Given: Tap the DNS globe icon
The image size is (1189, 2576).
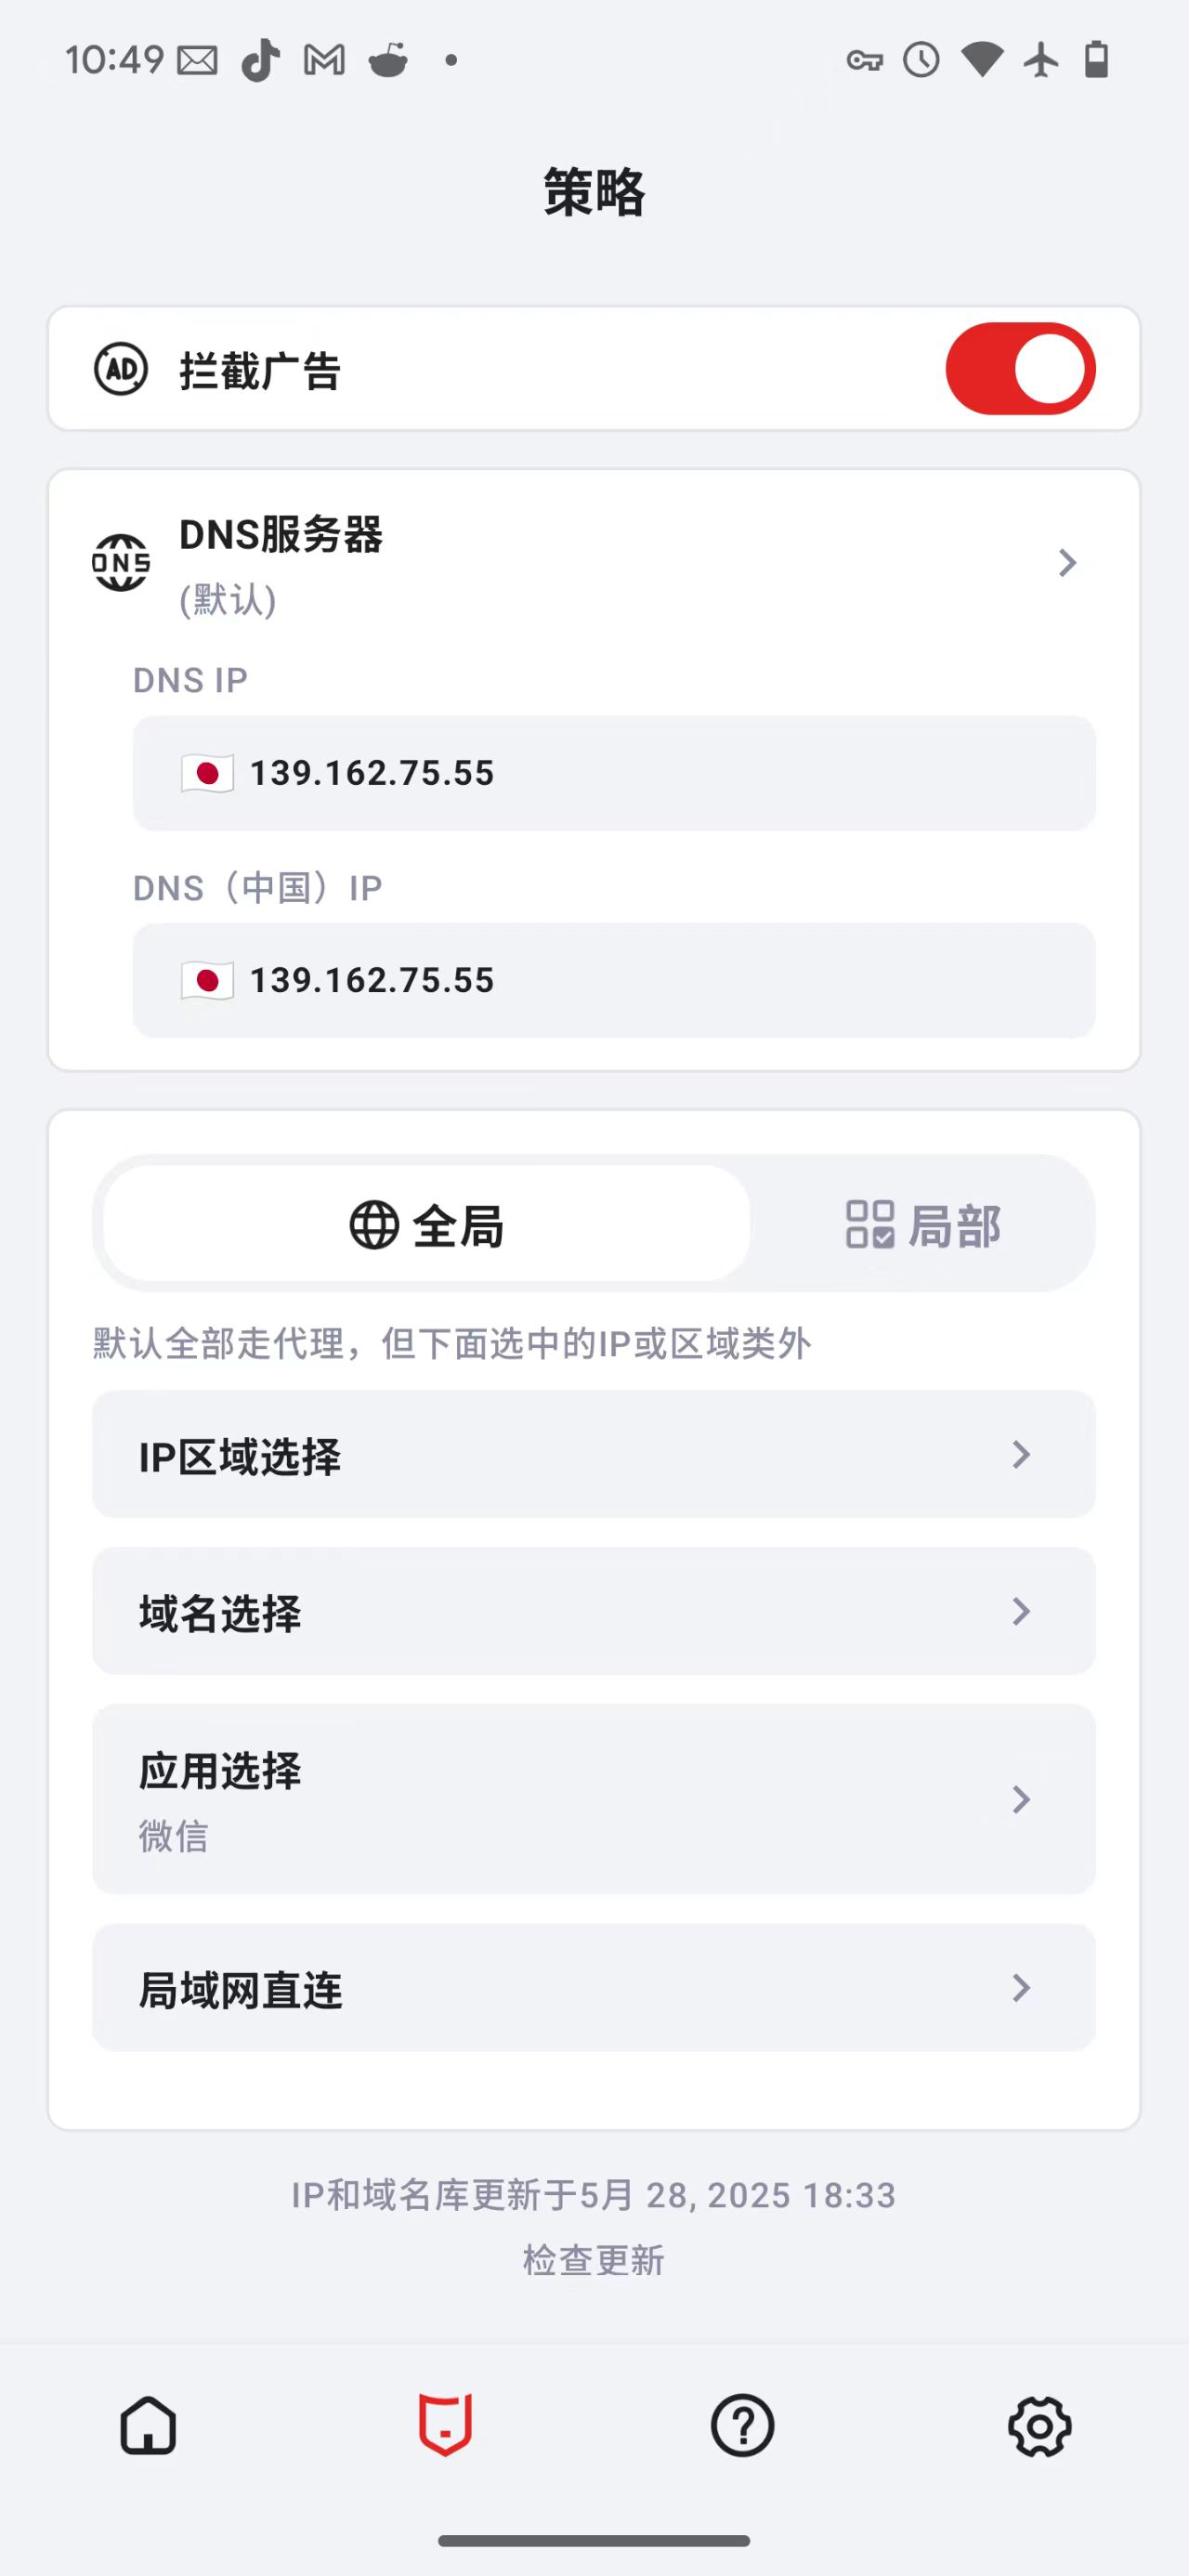Looking at the screenshot, I should (x=121, y=563).
